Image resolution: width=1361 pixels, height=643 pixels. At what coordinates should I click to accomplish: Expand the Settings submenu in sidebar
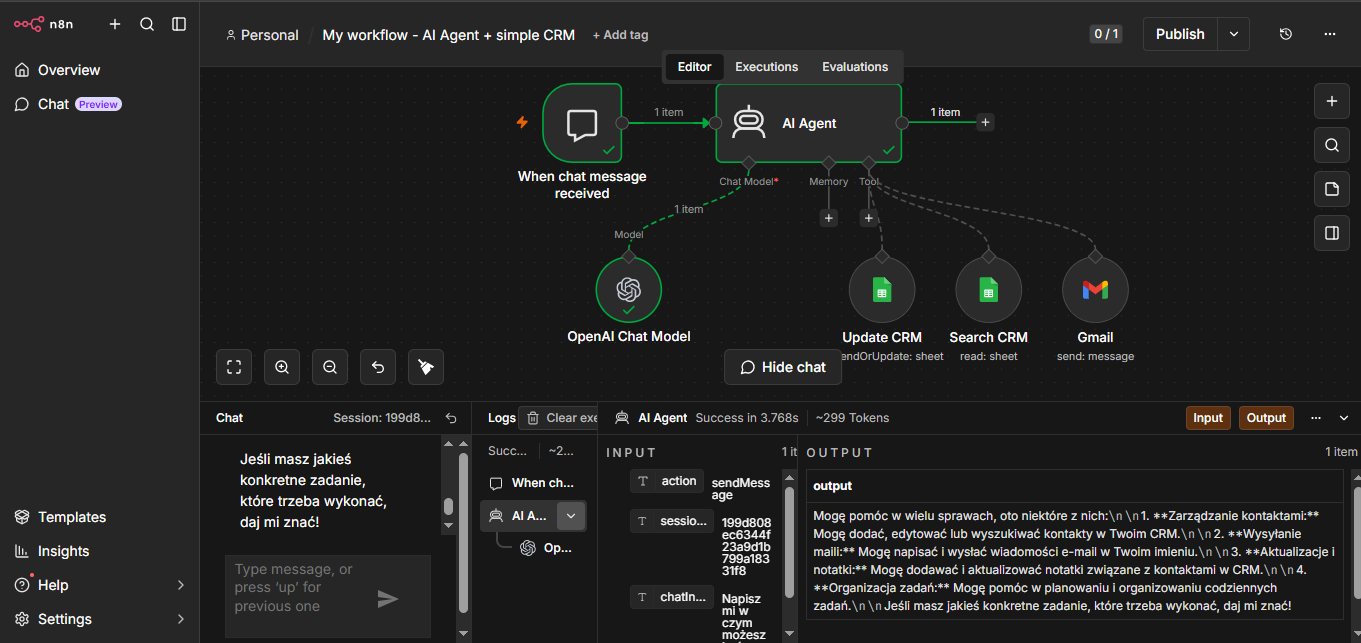coord(181,619)
